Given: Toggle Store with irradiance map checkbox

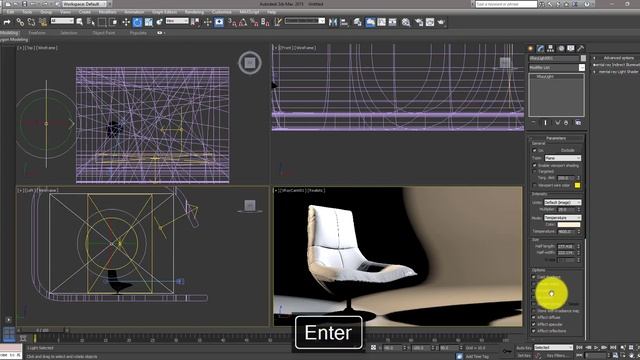Looking at the screenshot, I should [534, 311].
